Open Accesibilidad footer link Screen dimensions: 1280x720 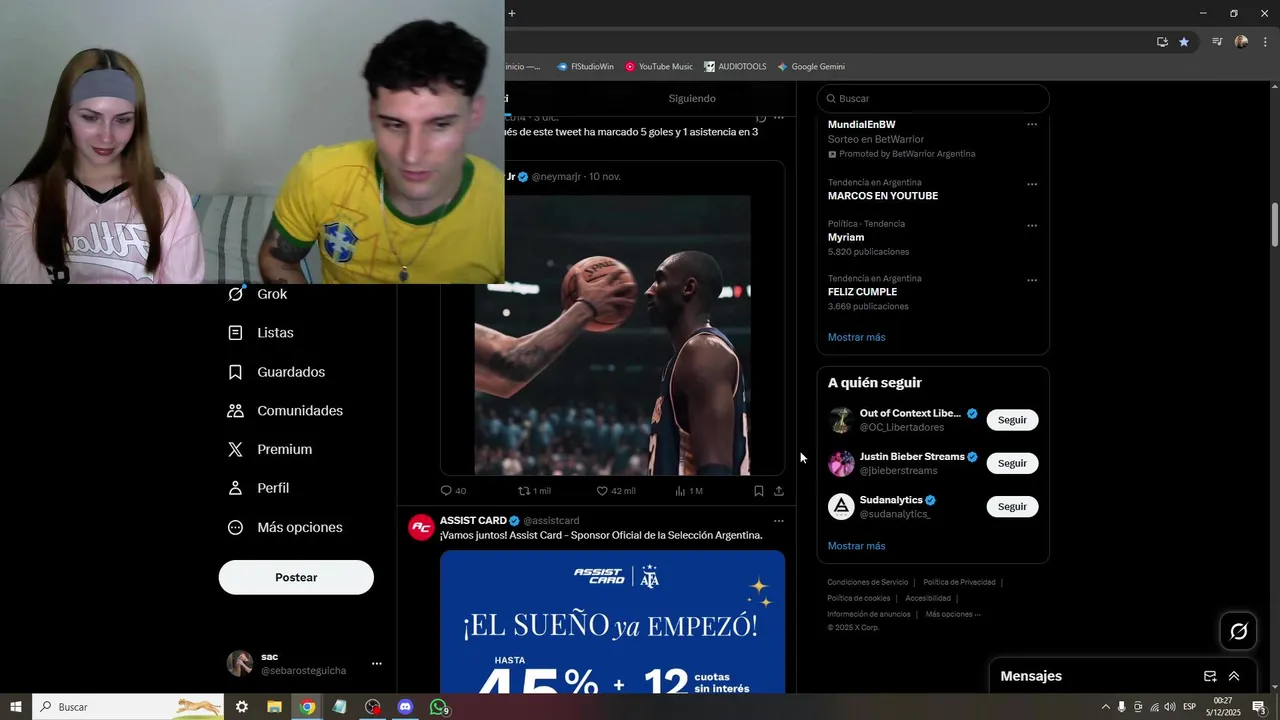pyautogui.click(x=928, y=598)
